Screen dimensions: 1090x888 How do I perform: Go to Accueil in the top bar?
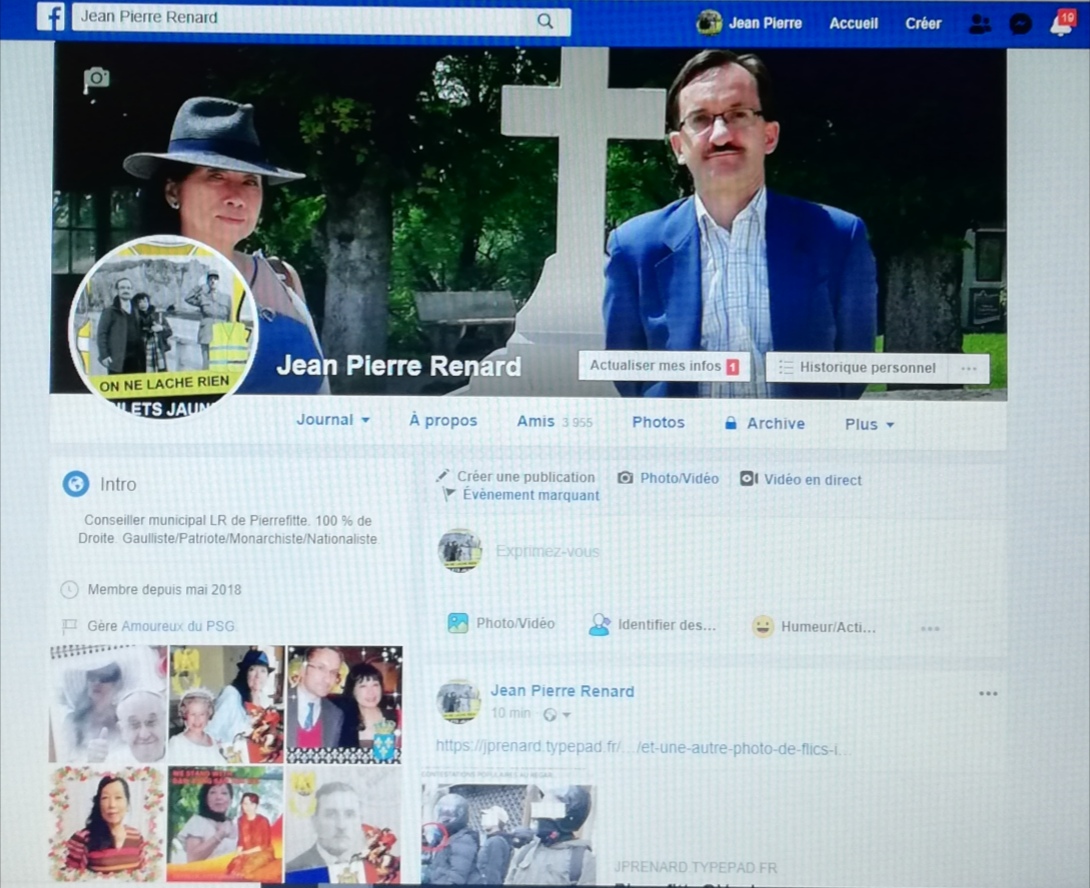(x=854, y=24)
